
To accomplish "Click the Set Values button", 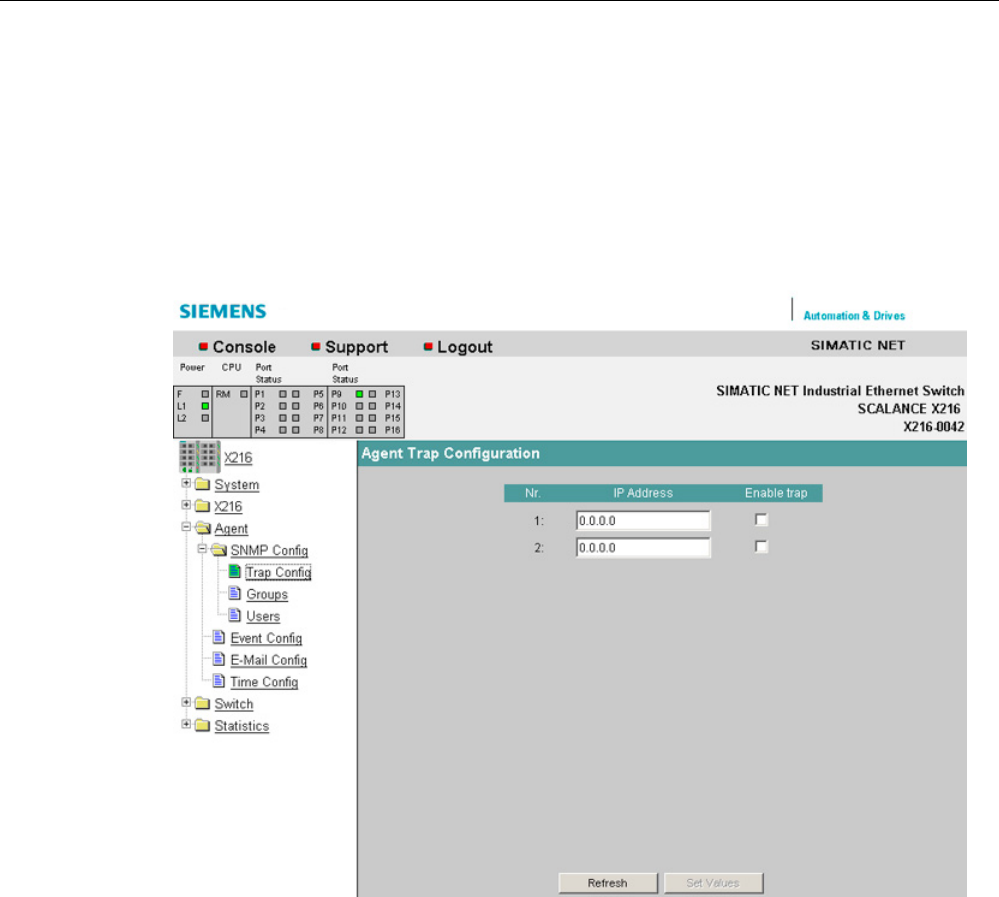I will pos(713,883).
